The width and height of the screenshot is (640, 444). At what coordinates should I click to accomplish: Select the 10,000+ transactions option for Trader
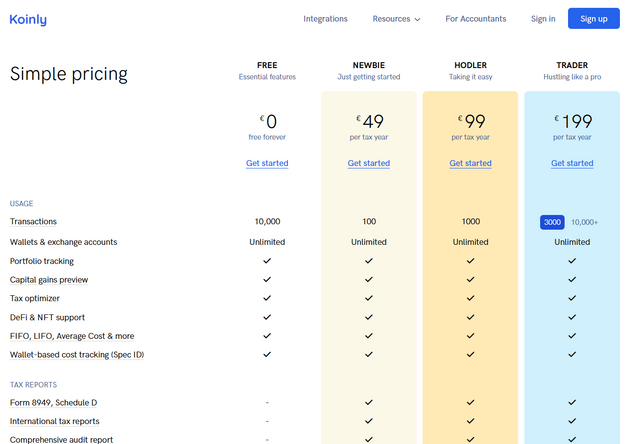[584, 222]
